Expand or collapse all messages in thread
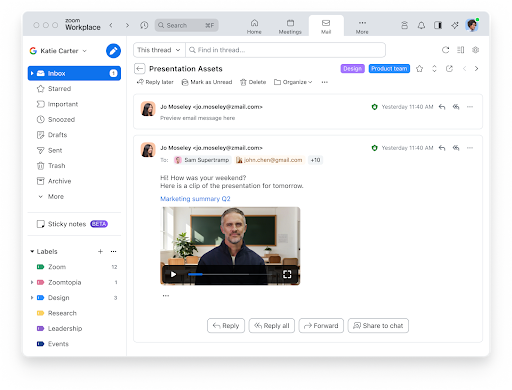 [434, 69]
